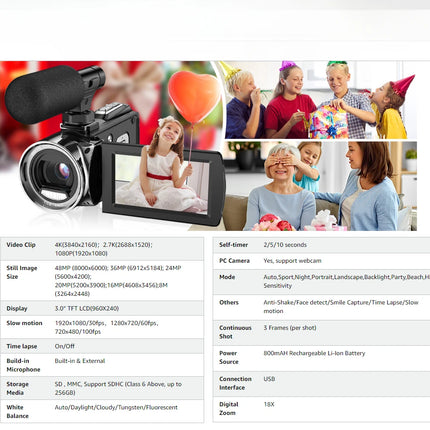Viewport: 430px width, 430px height.
Task: Select the 'Anti-Shake/Face detect/Smile Capture' value
Action: pyautogui.click(x=316, y=302)
